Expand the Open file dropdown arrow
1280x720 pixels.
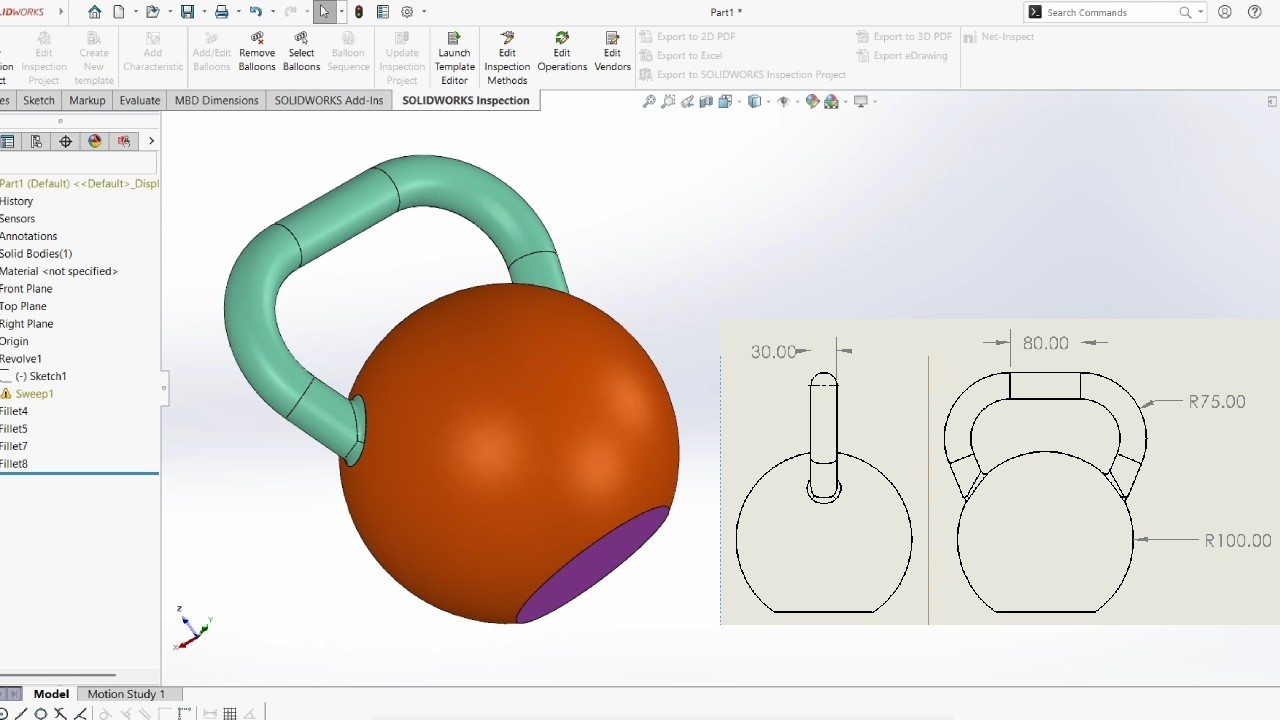tap(169, 12)
